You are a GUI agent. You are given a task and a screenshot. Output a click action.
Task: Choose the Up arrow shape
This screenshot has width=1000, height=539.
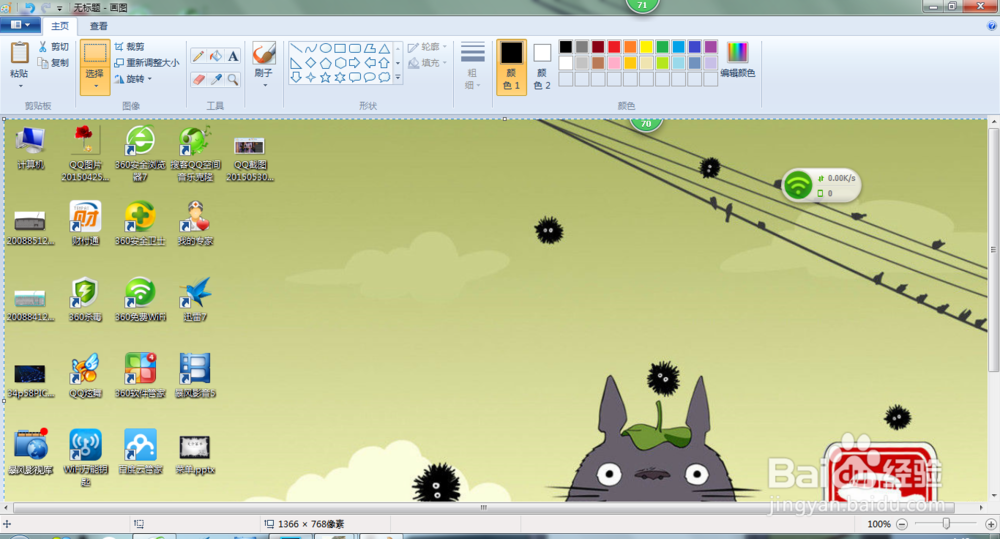pyautogui.click(x=384, y=63)
